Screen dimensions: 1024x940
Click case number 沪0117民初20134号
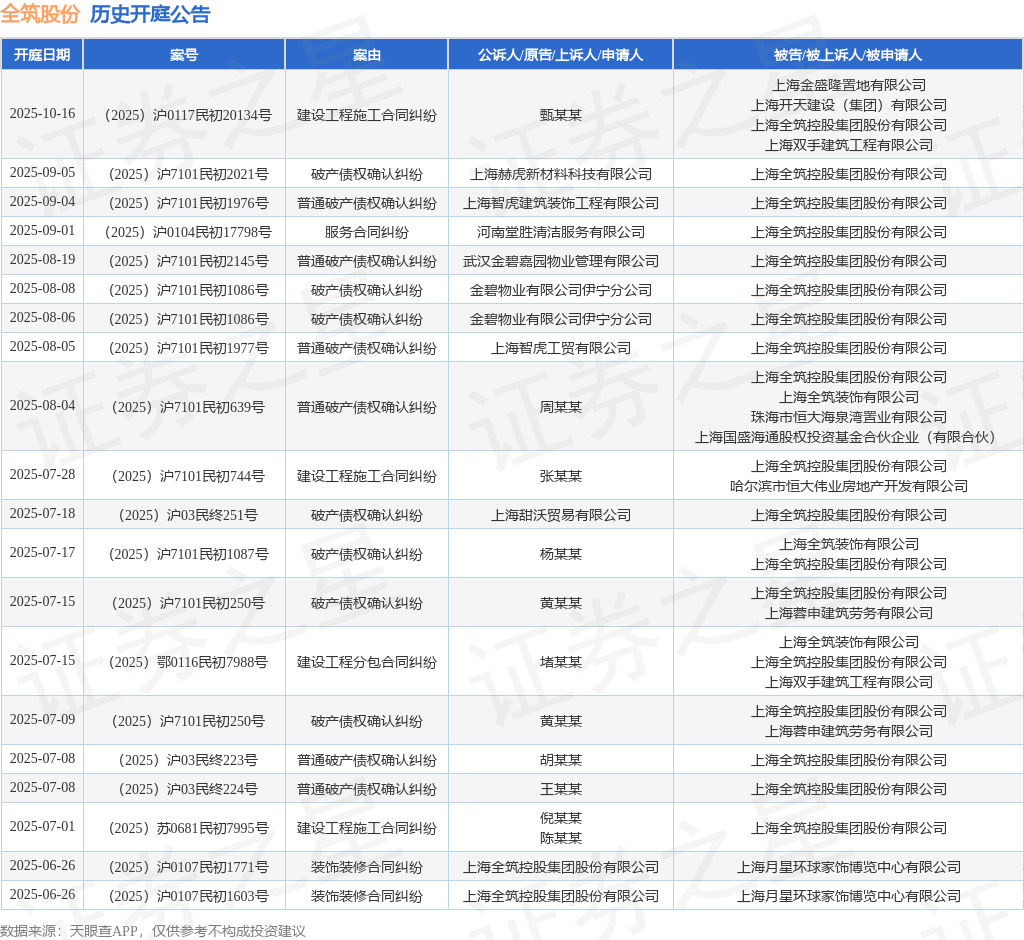point(188,116)
